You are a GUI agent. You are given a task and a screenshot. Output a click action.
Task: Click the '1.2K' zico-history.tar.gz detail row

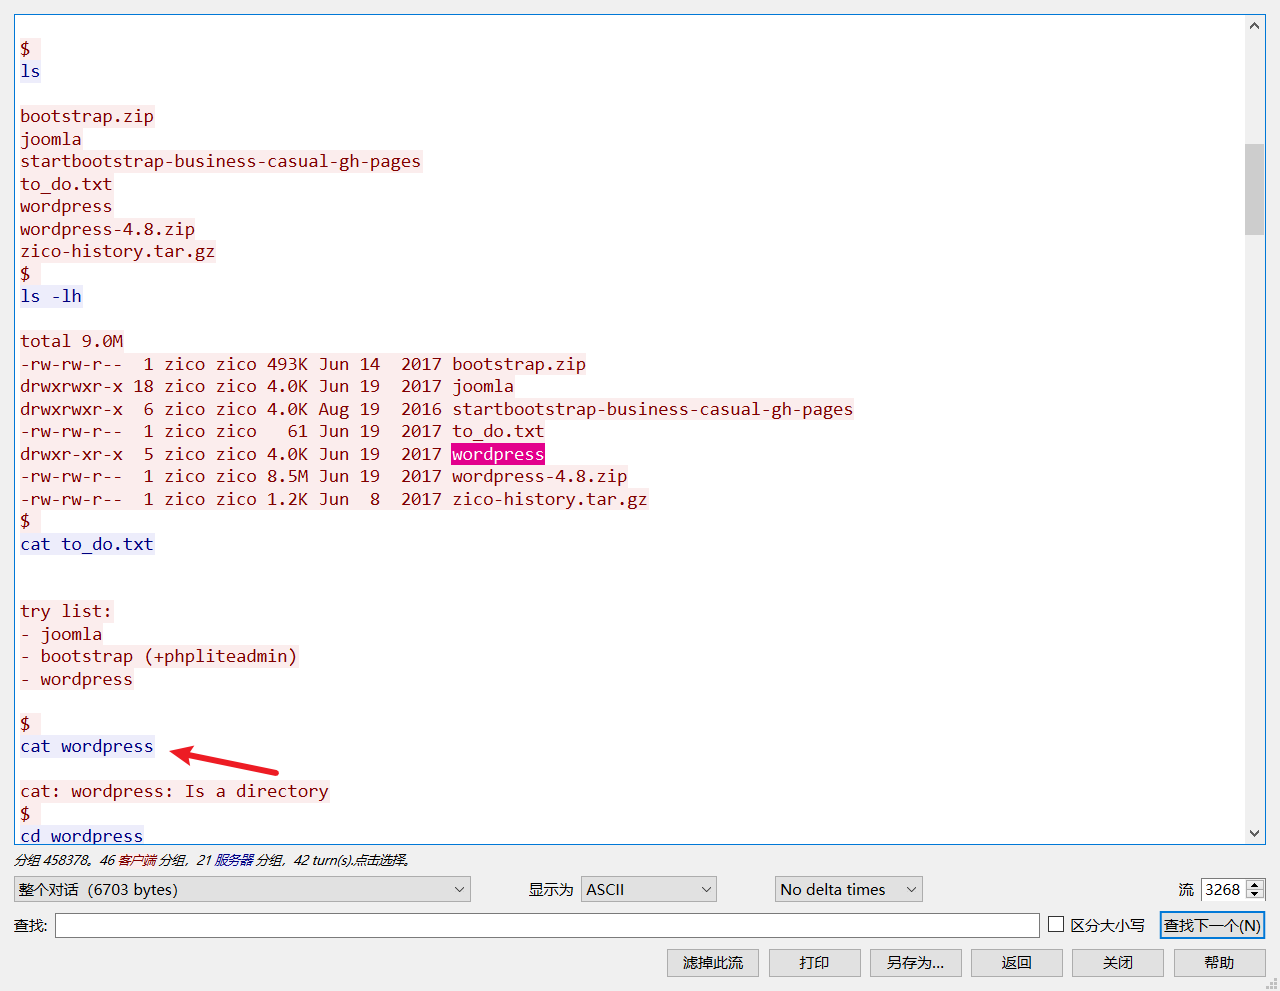(x=334, y=499)
